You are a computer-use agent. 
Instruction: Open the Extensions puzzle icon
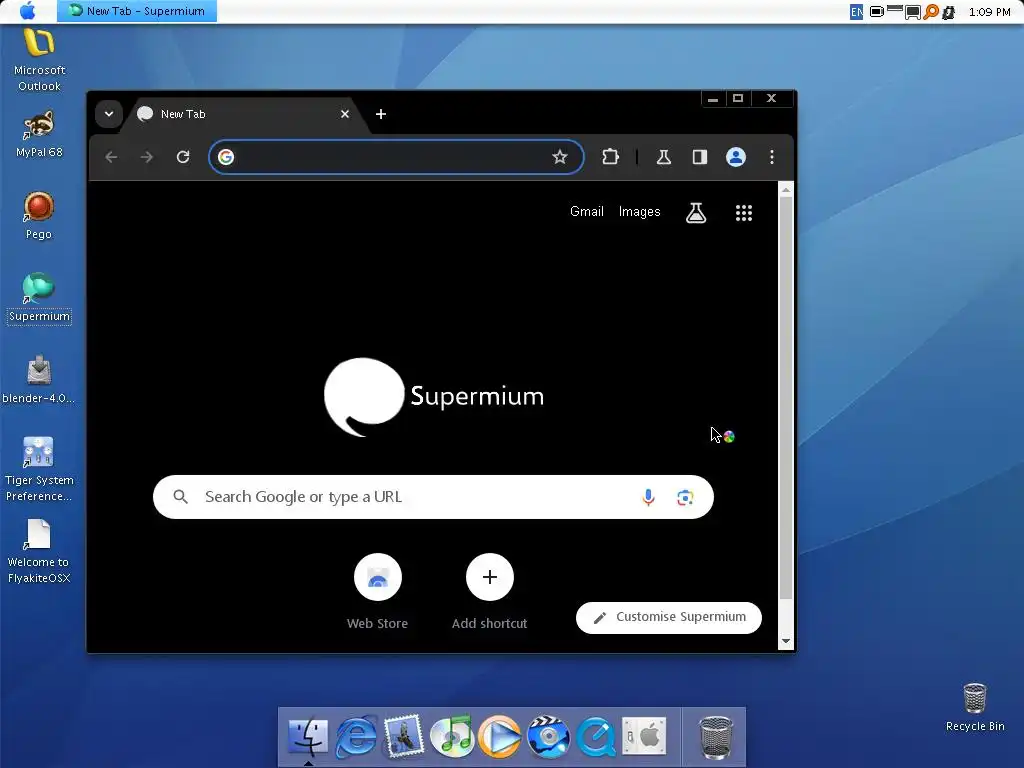(610, 157)
